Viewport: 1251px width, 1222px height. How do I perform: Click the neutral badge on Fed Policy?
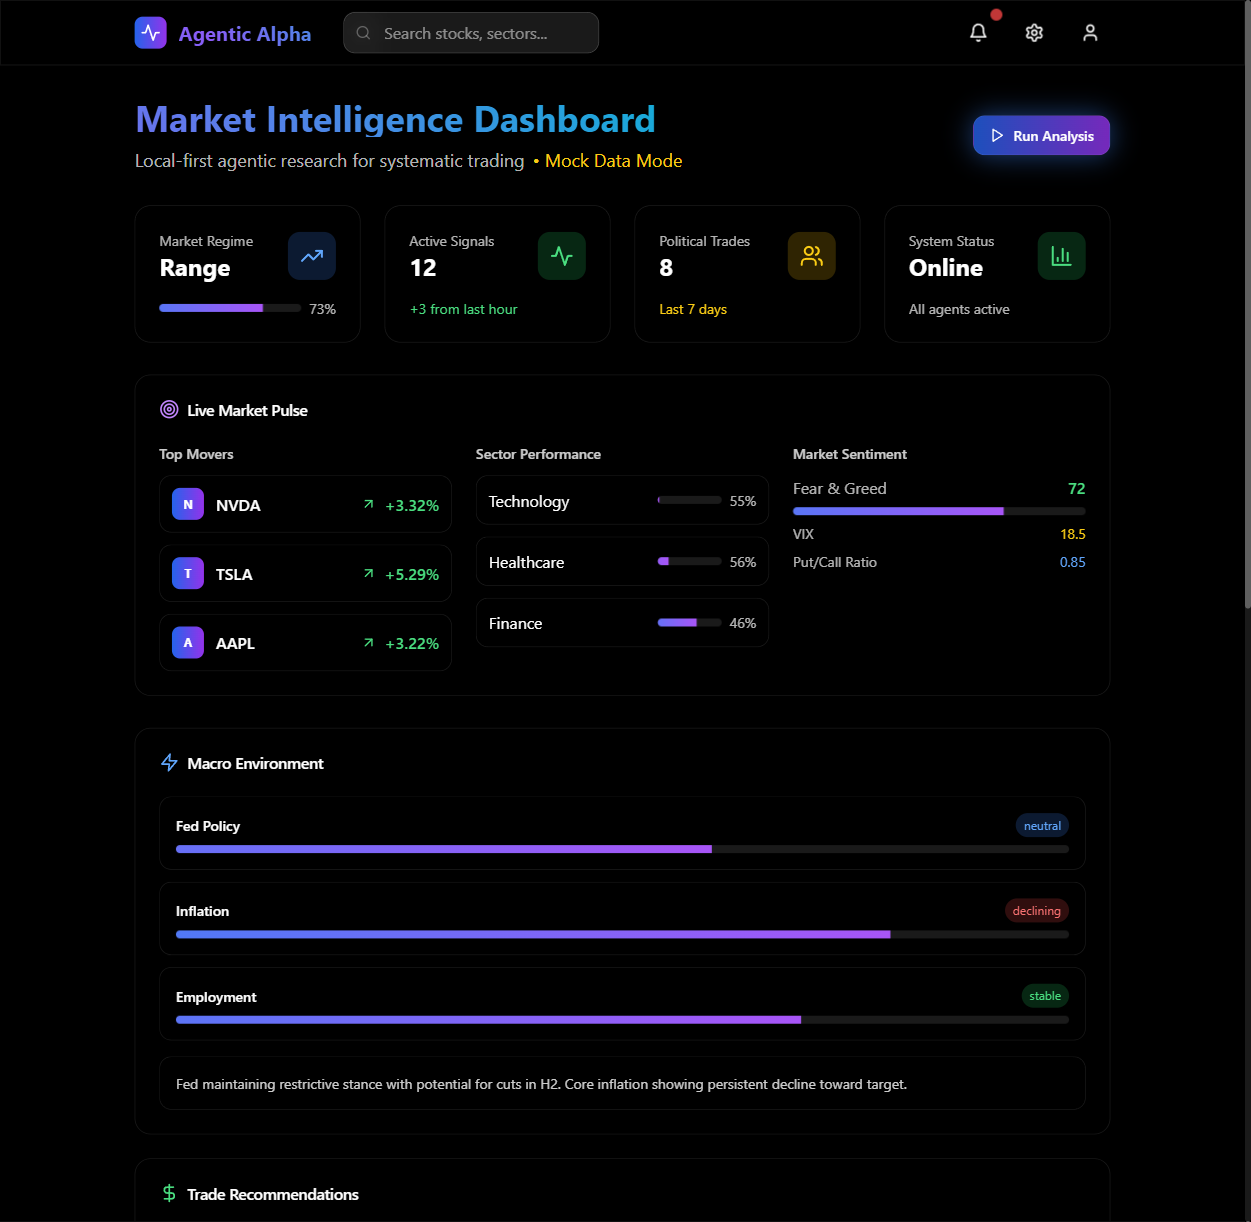pos(1042,826)
